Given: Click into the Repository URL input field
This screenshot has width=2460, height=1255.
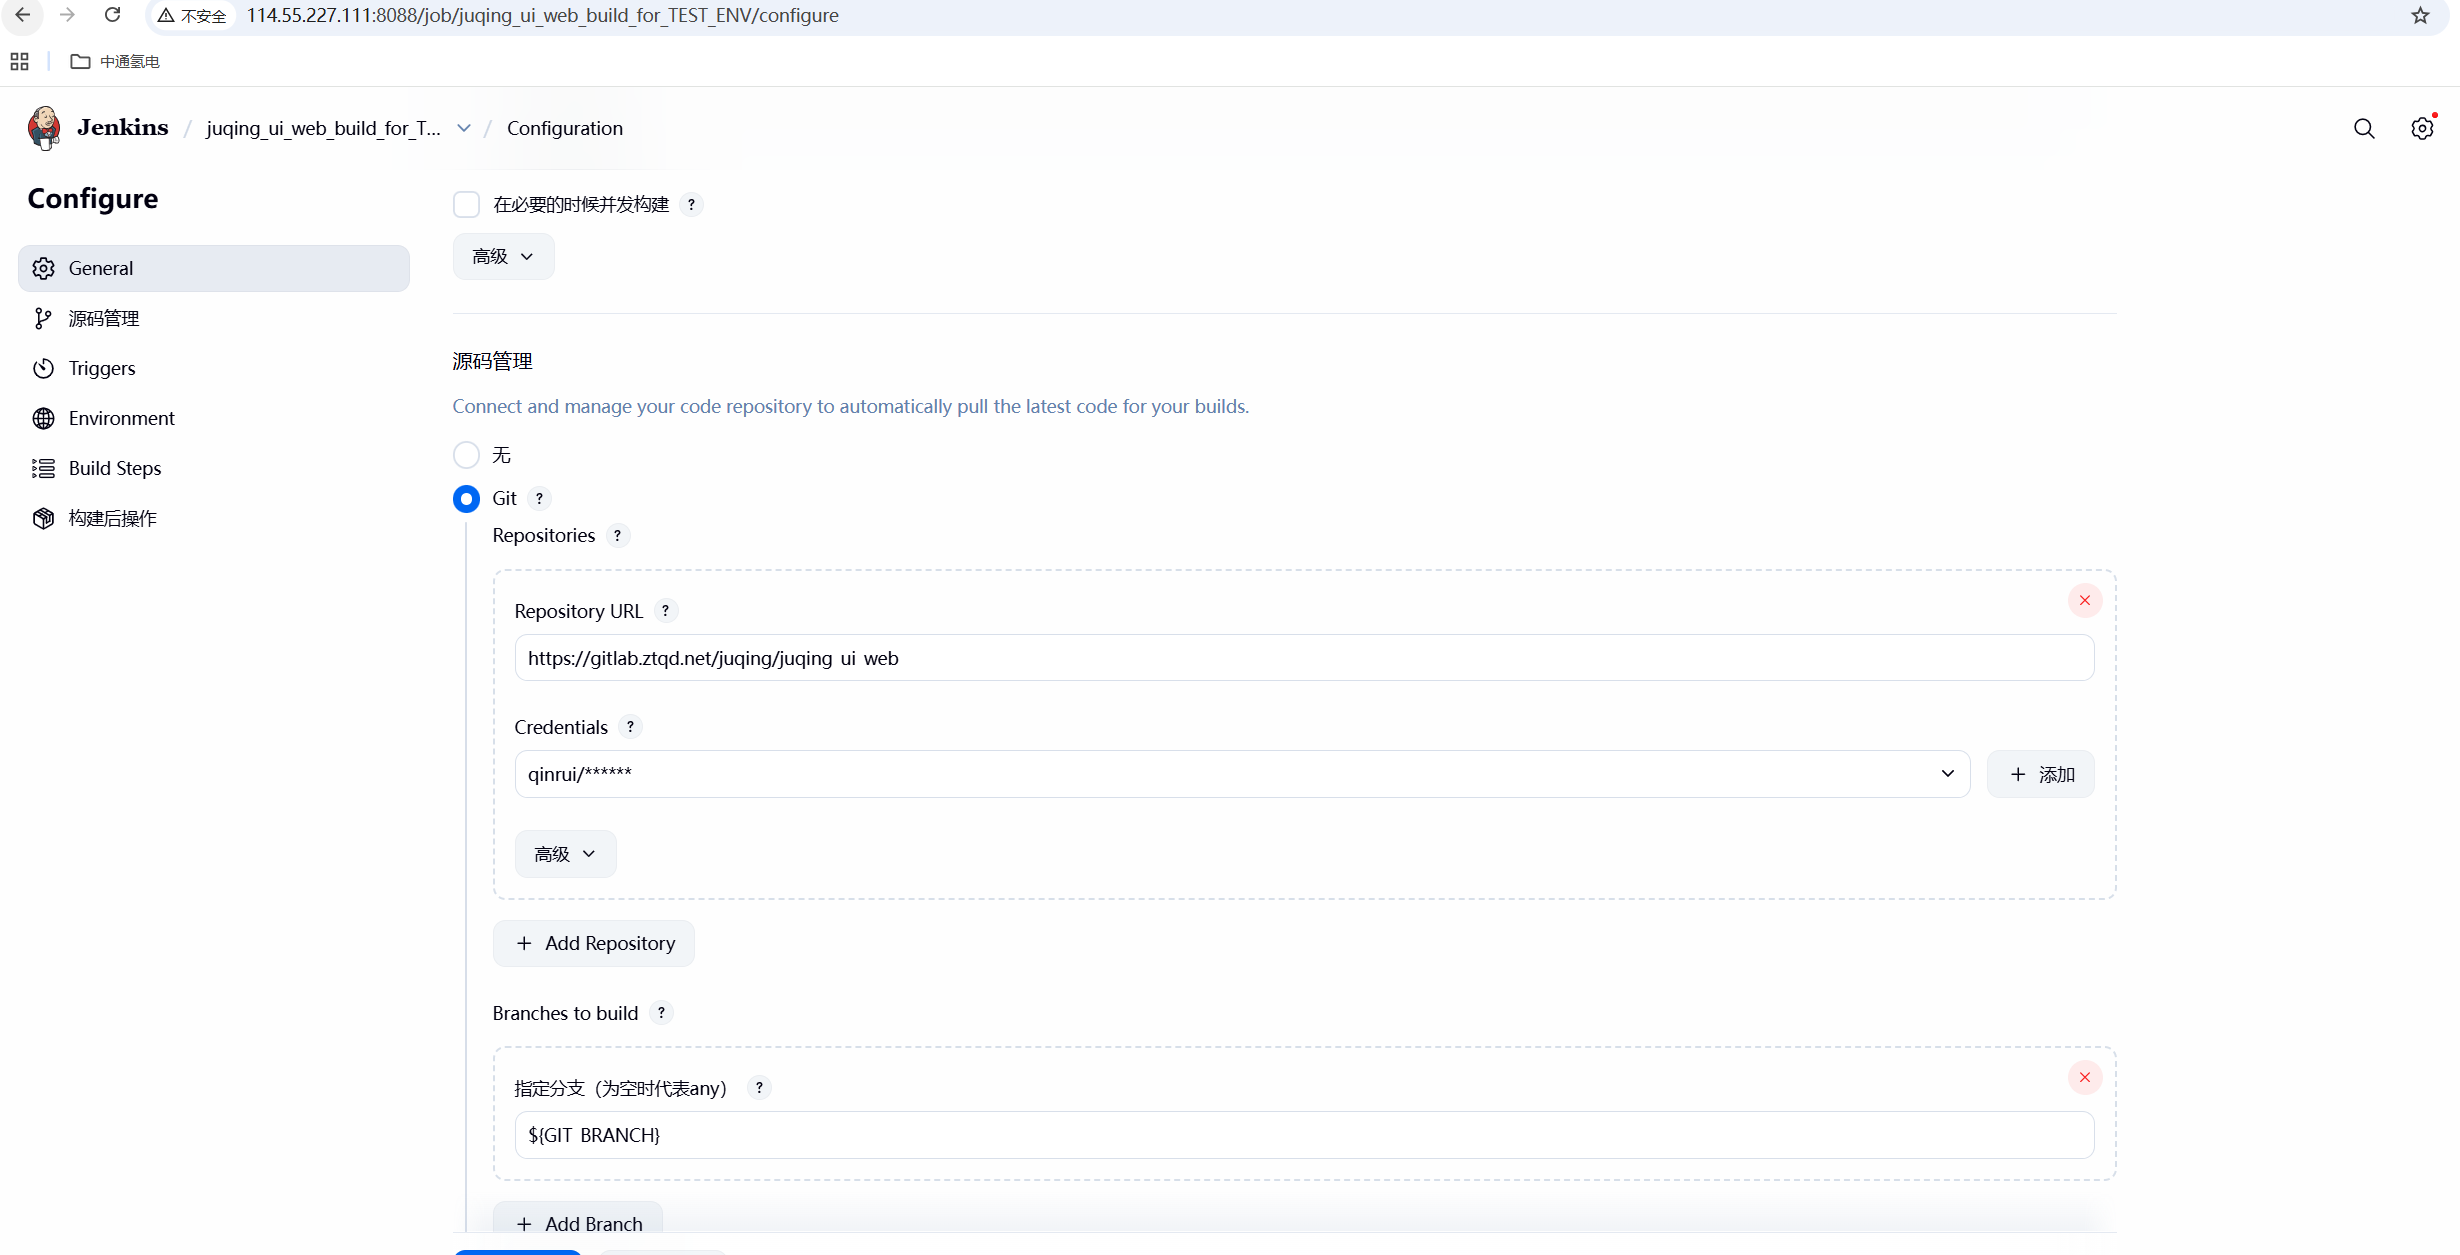Looking at the screenshot, I should [1303, 658].
